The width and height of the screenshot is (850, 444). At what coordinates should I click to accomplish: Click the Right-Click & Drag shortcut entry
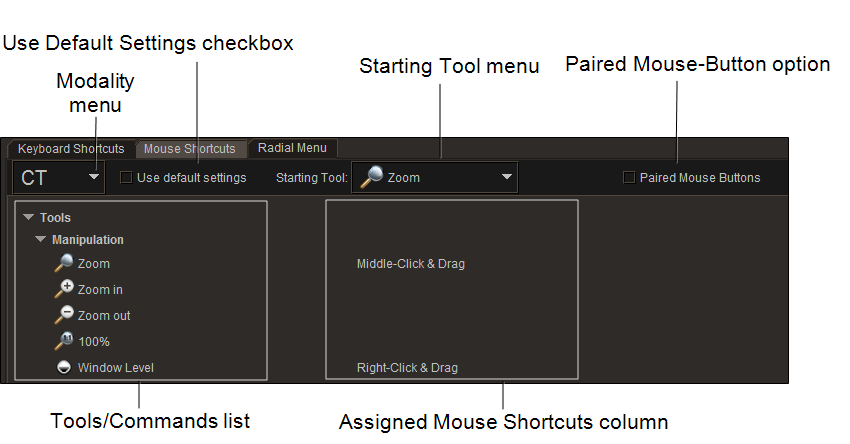(x=407, y=368)
